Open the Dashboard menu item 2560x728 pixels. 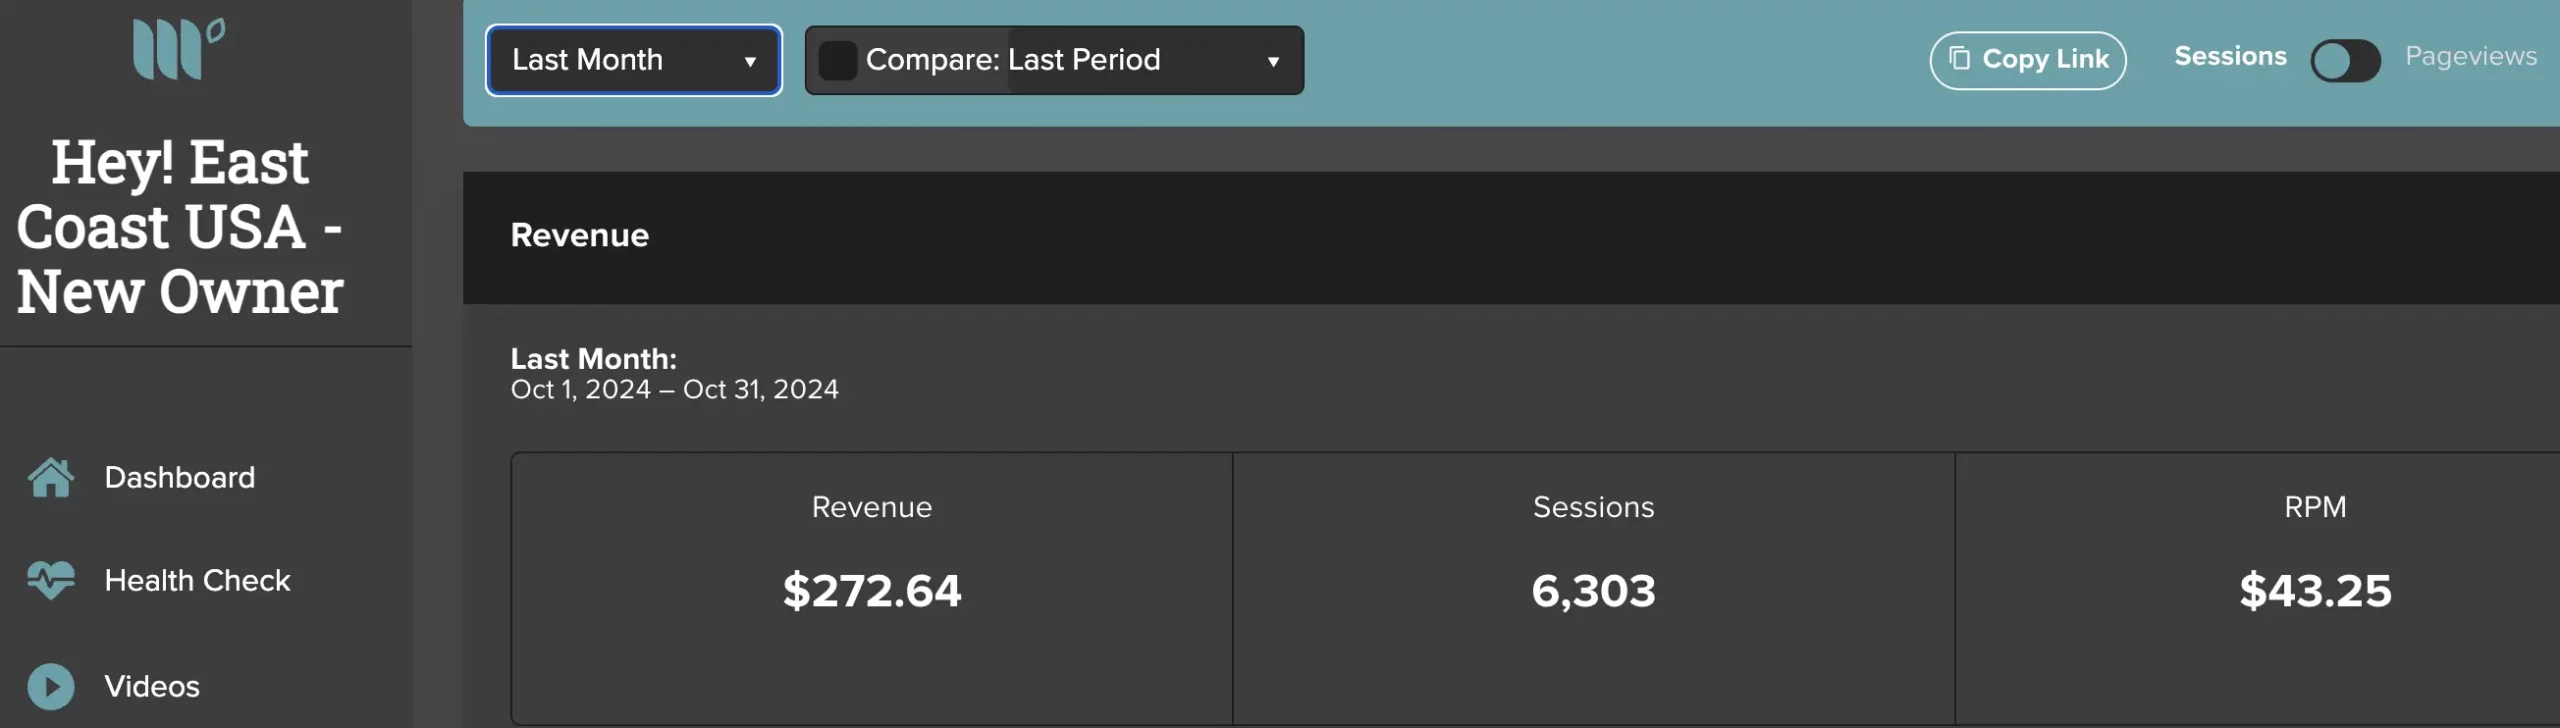click(180, 478)
